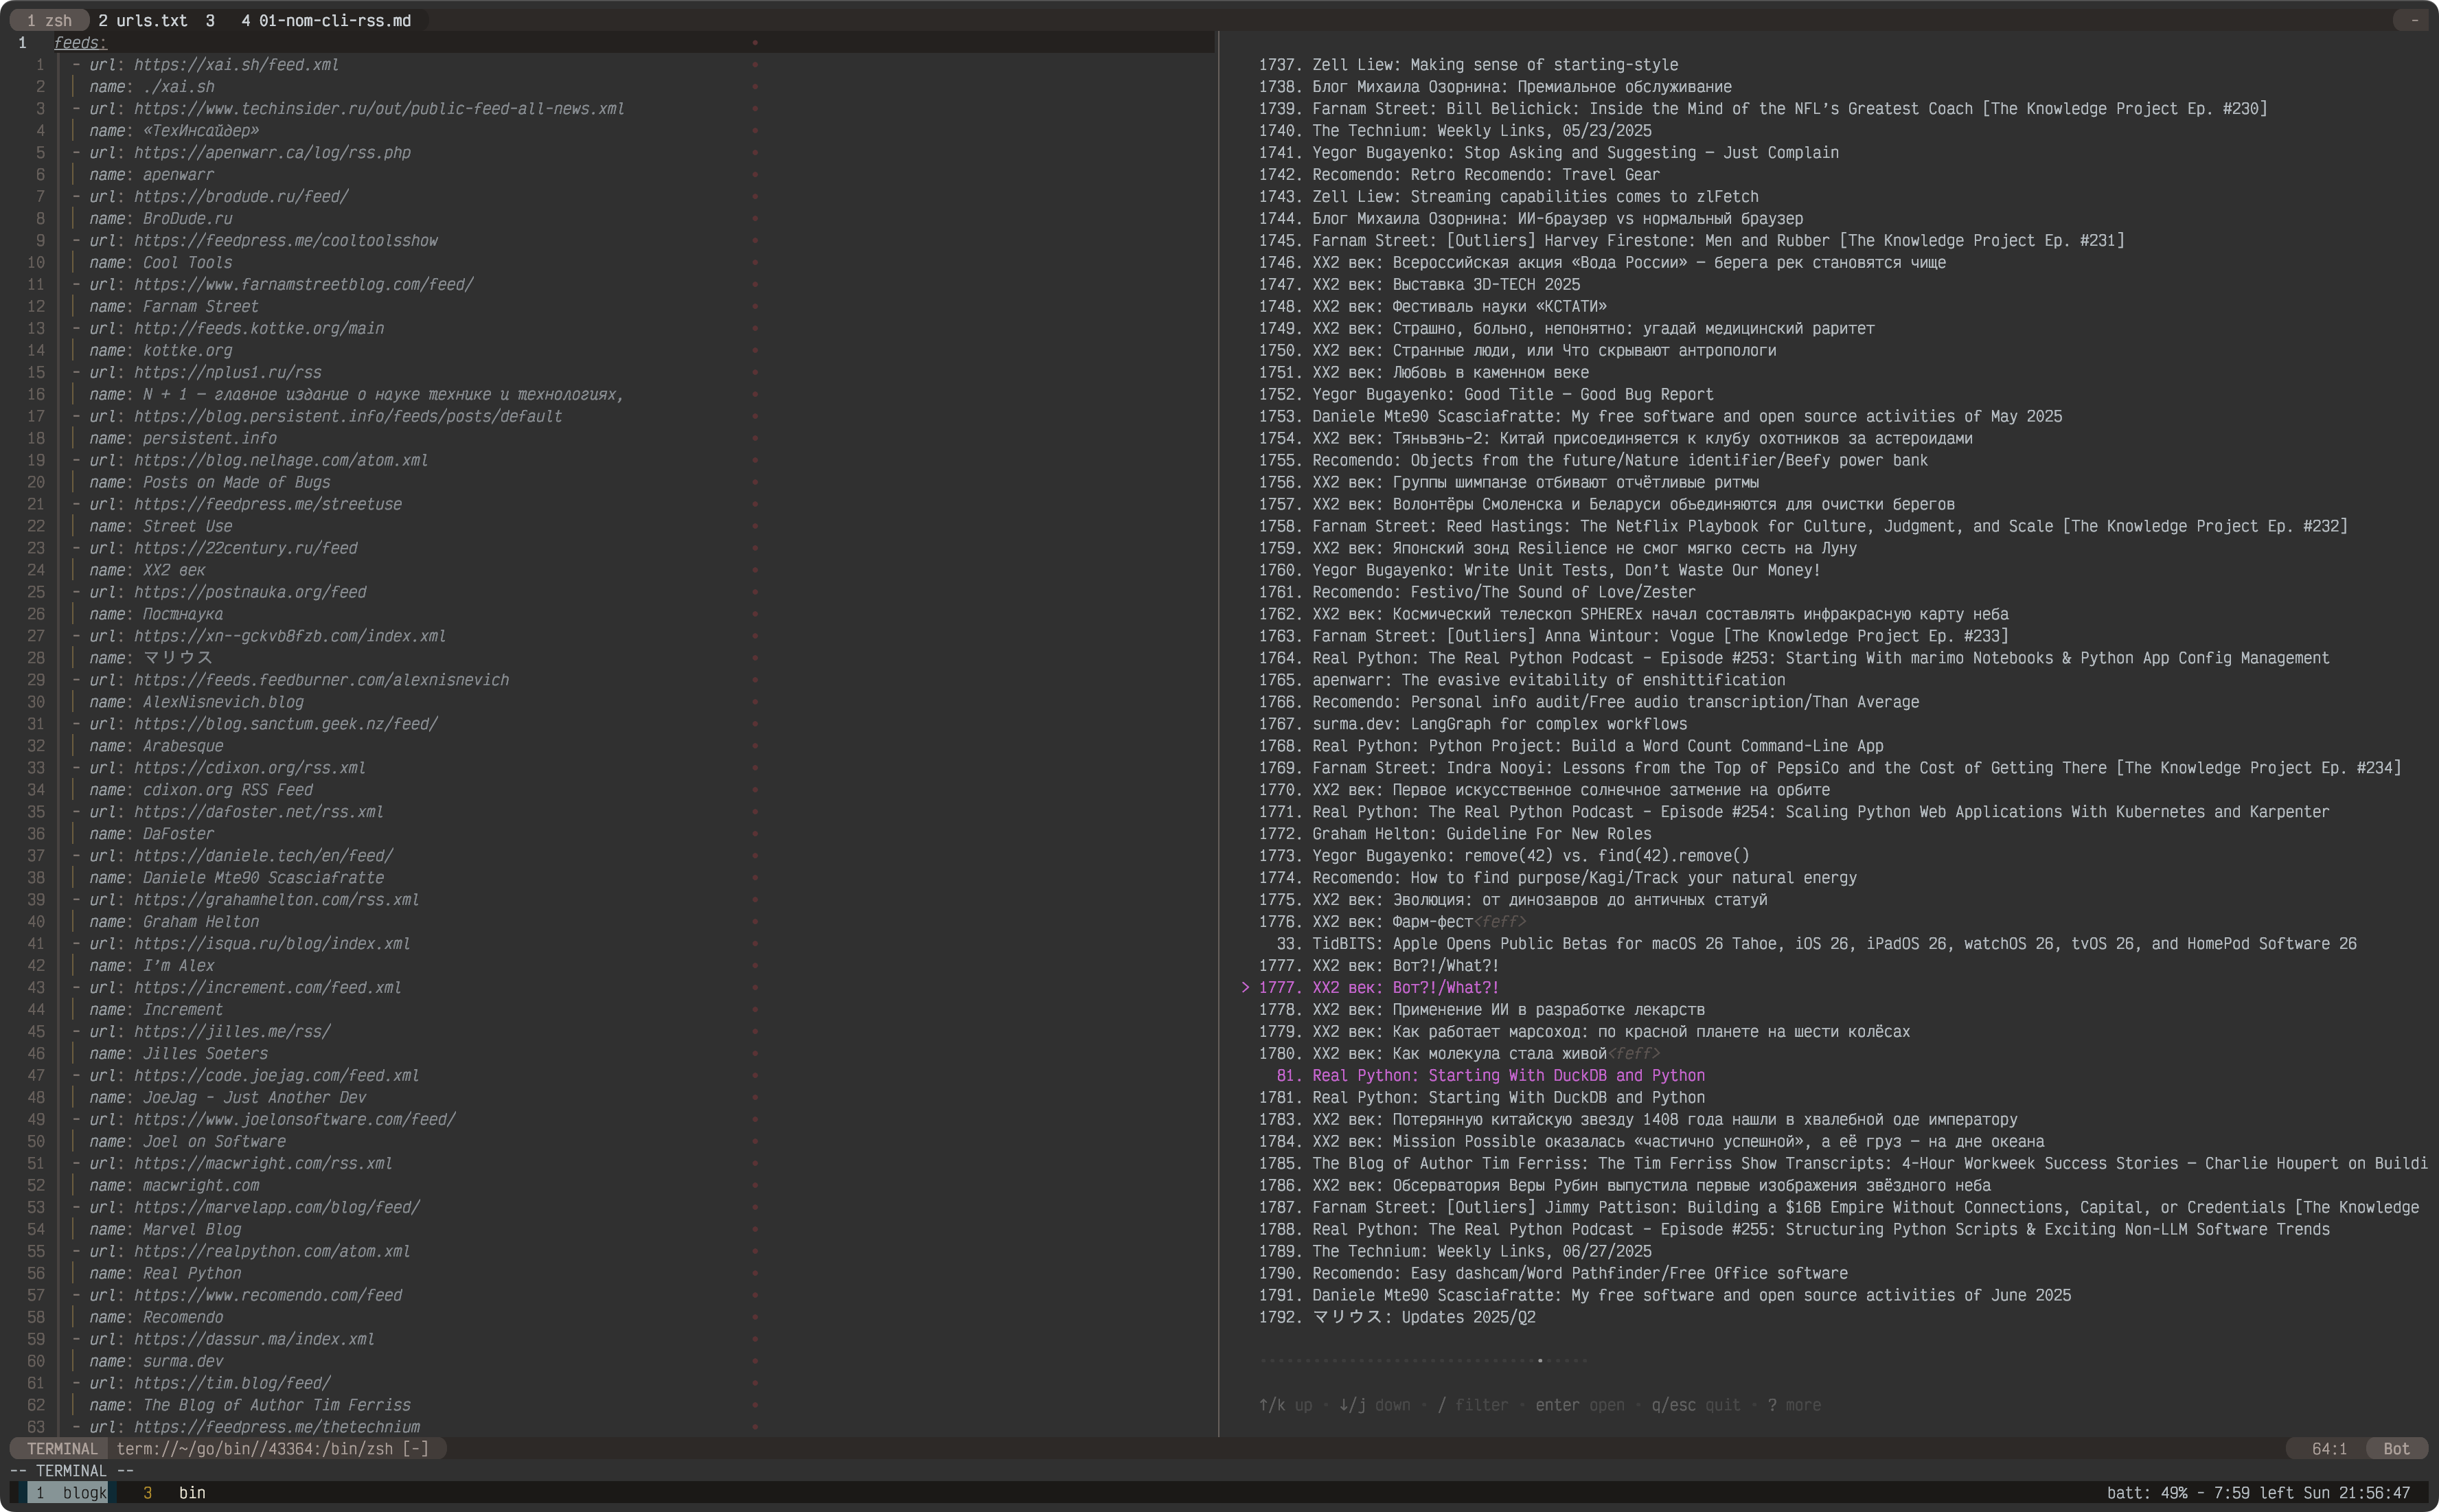
Task: Select tmux window 1 blogk
Action: (x=69, y=1492)
